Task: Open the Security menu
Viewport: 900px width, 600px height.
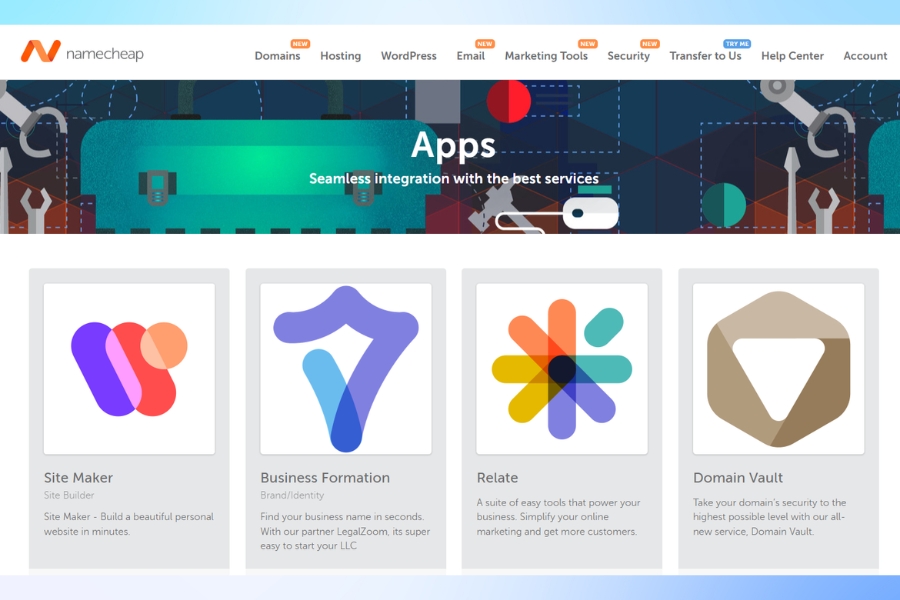Action: click(x=629, y=56)
